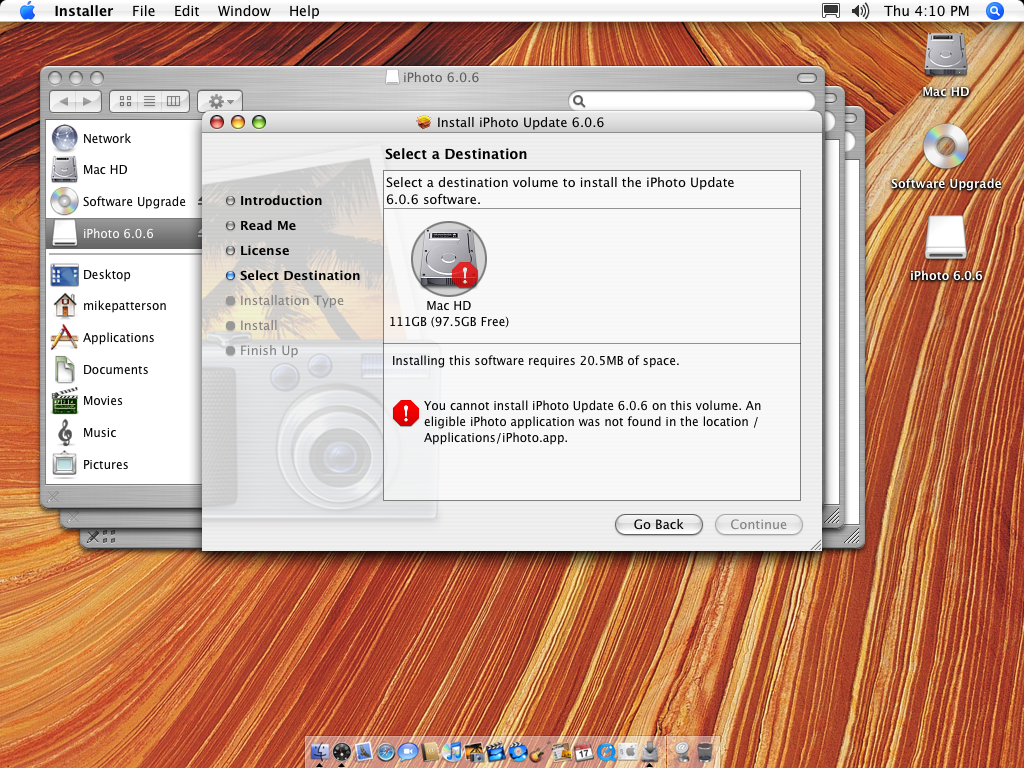1024x768 pixels.
Task: Click the Installer icon in Dock
Action: click(x=650, y=752)
